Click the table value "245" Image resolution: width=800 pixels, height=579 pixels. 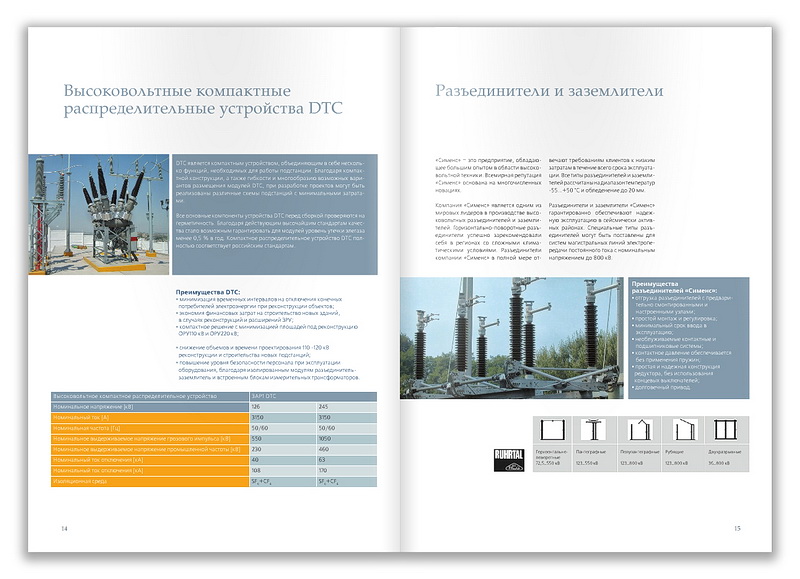click(x=323, y=407)
